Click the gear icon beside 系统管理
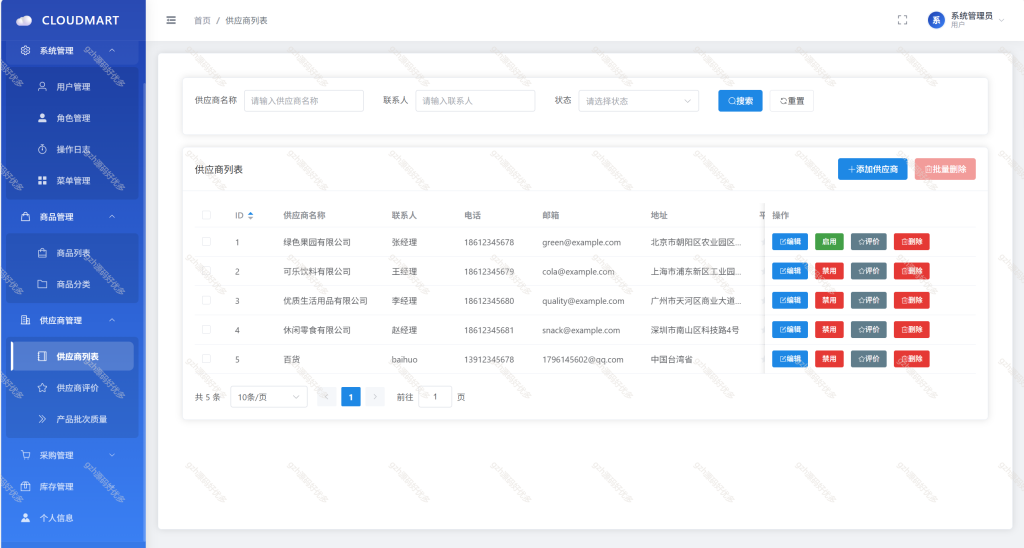Screen dimensions: 1024x548 25,50
